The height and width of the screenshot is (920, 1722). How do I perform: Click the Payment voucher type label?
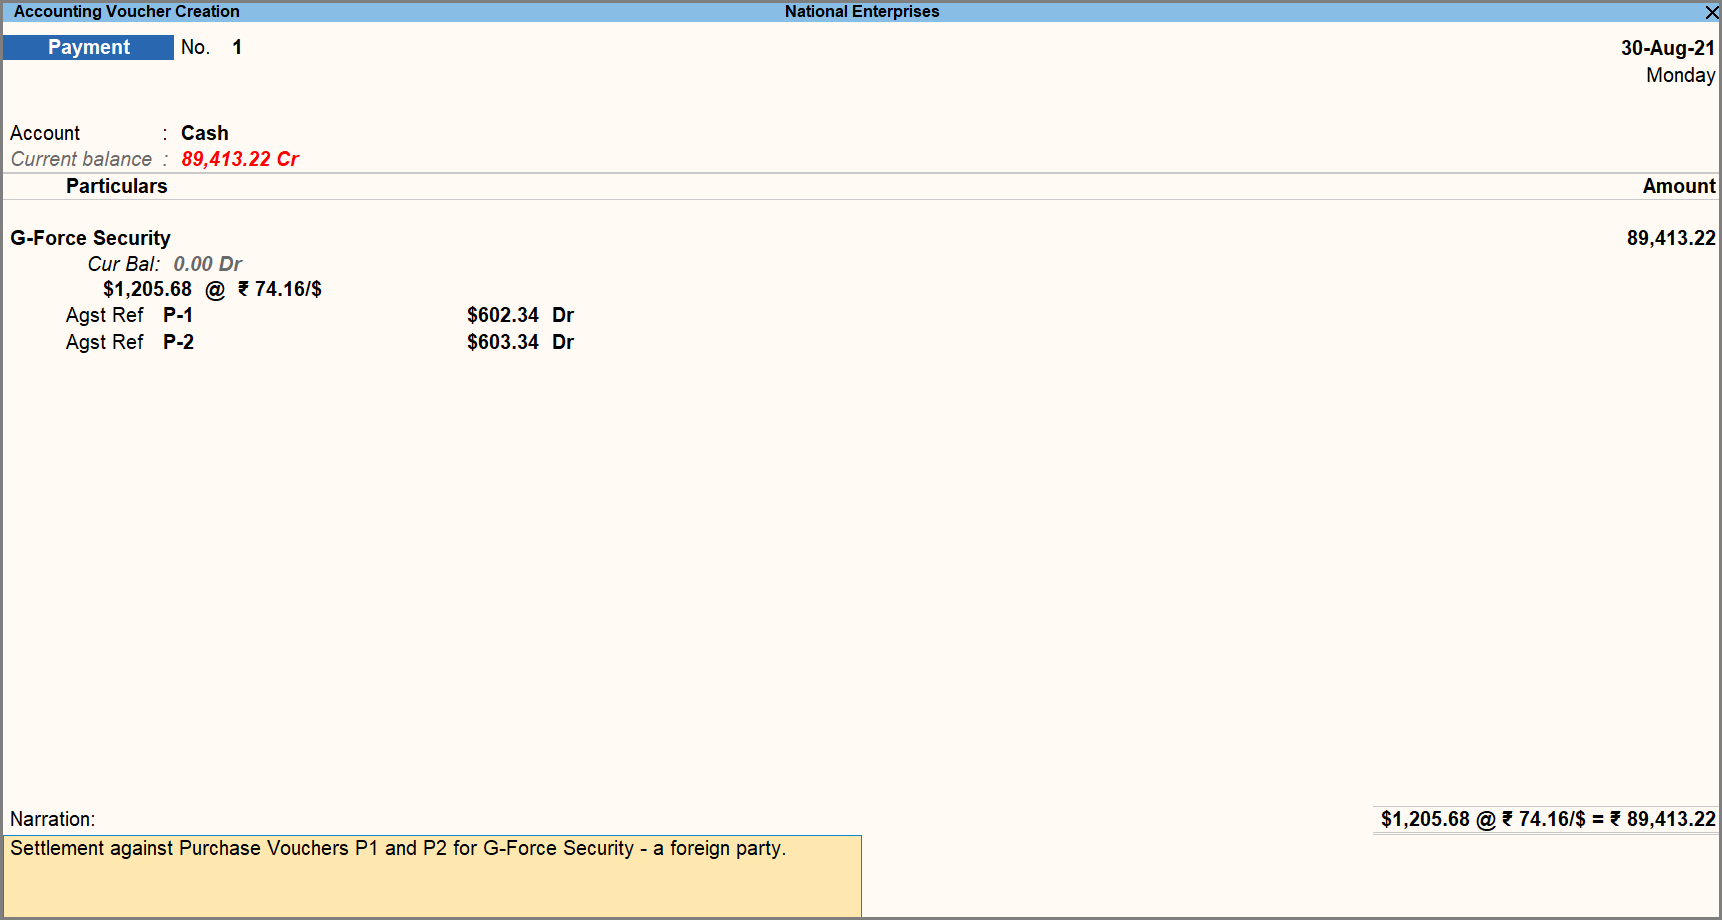(88, 47)
